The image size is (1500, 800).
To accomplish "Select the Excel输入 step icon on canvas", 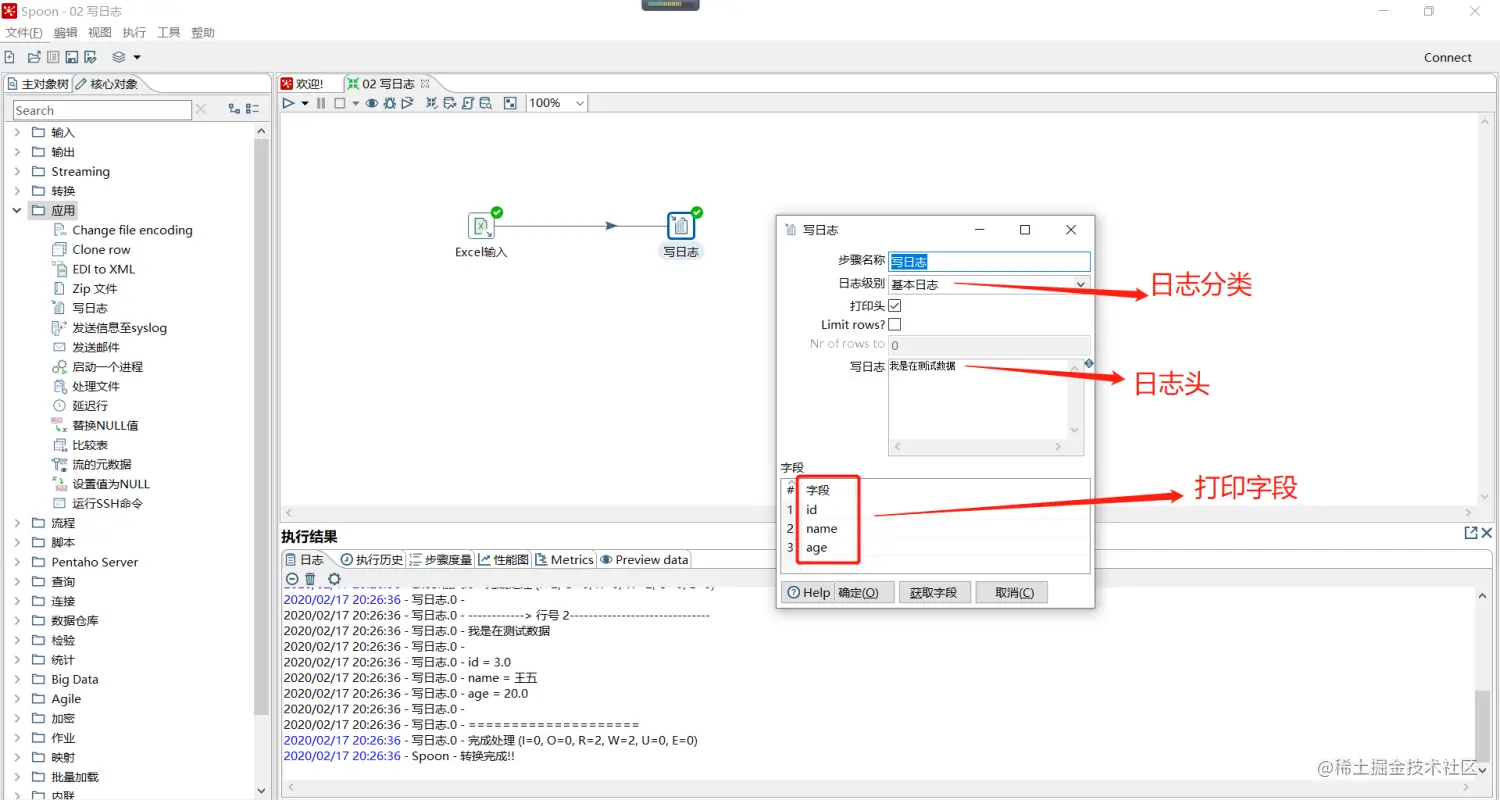I will point(481,226).
